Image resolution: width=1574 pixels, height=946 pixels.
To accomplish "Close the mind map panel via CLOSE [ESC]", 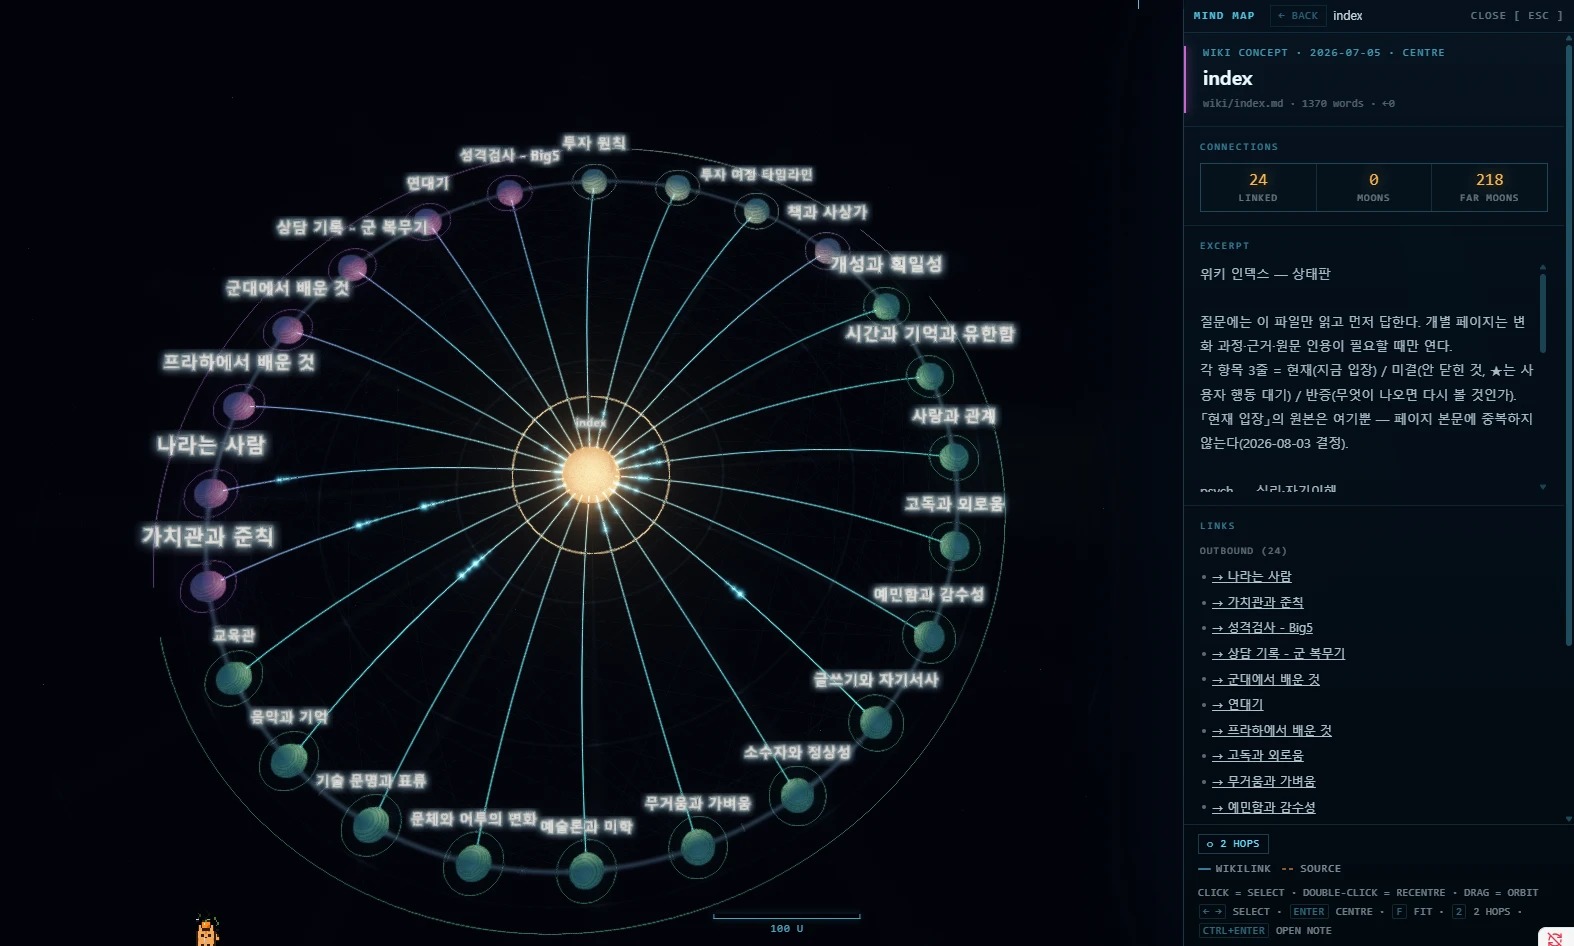I will click(1516, 15).
